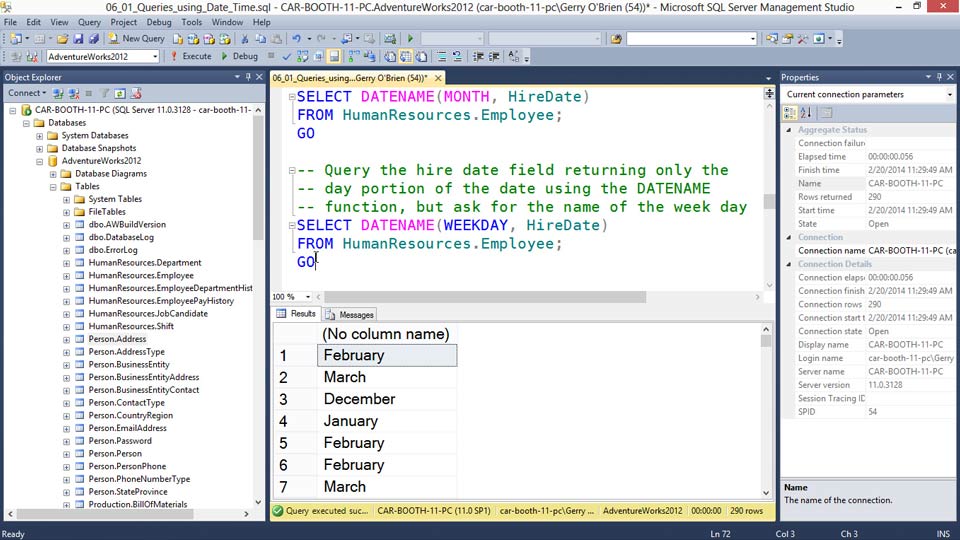Collapse the Tables folder
Image resolution: width=960 pixels, height=540 pixels.
[x=53, y=187]
